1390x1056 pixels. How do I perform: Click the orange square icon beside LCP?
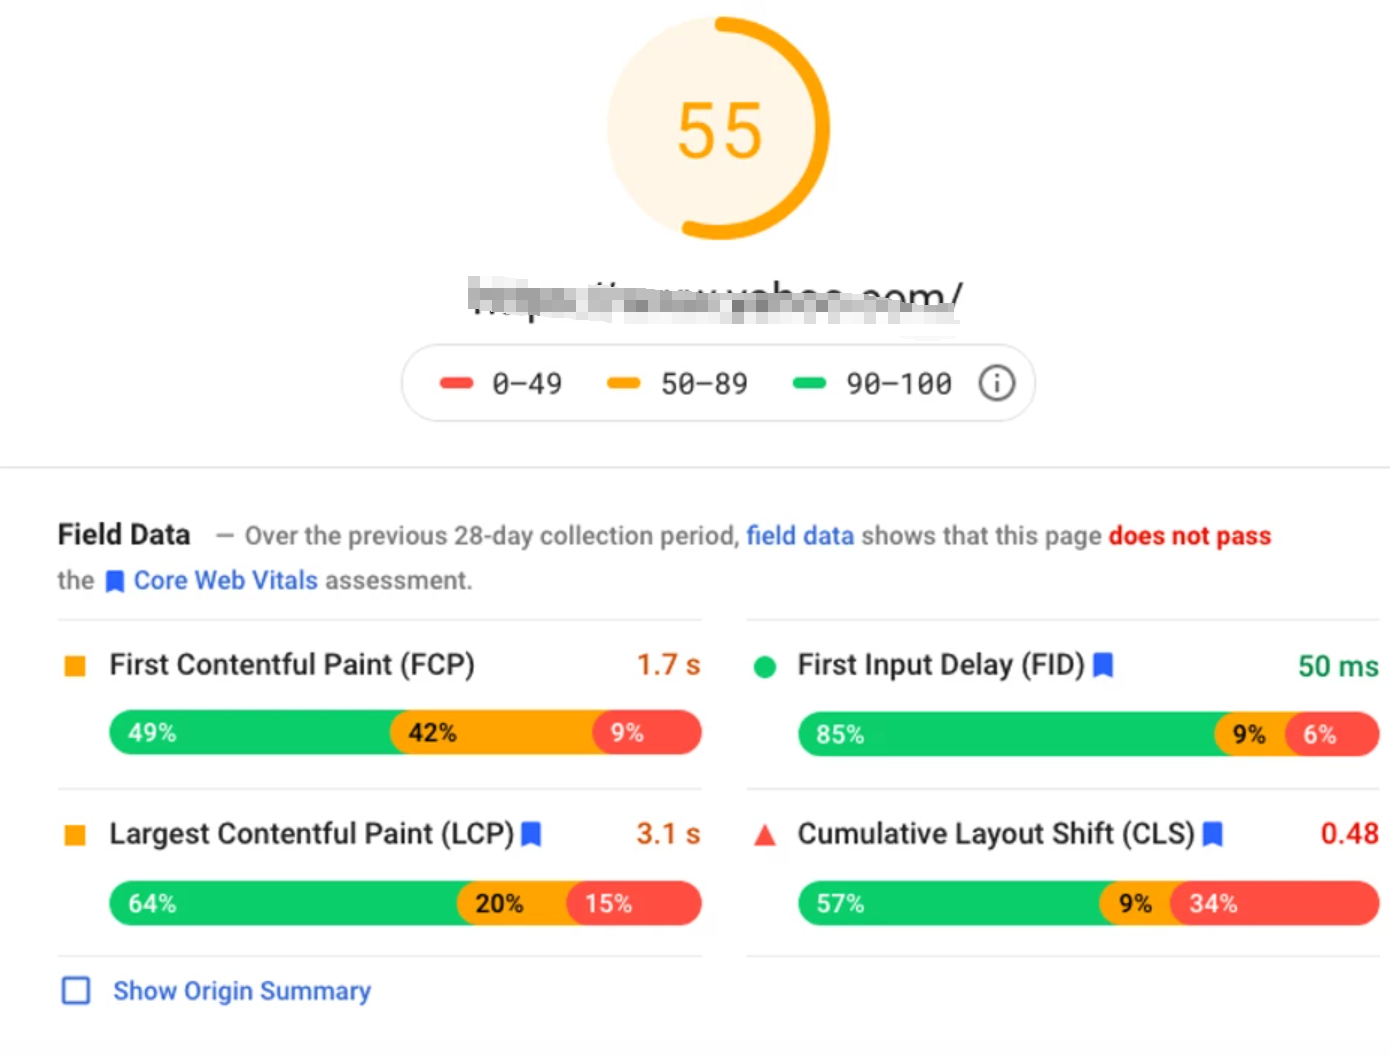[75, 834]
